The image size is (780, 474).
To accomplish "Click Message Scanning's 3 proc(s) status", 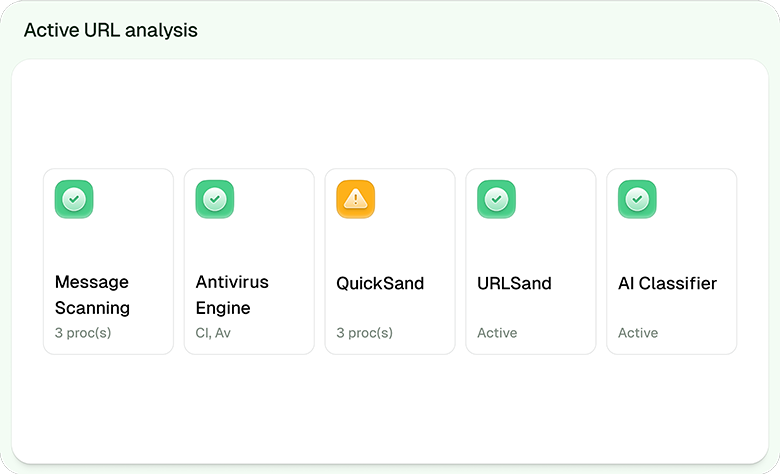I will 83,333.
